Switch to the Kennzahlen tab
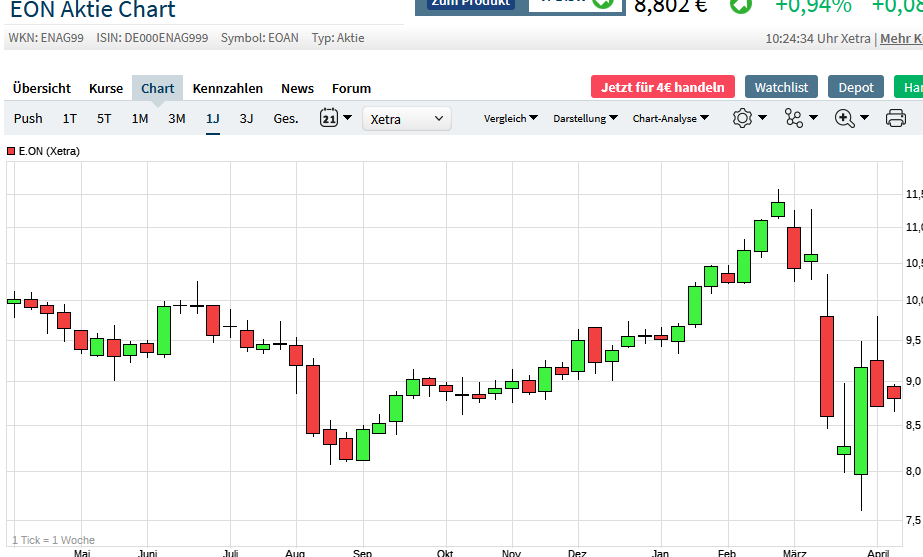The image size is (923, 557). click(227, 88)
